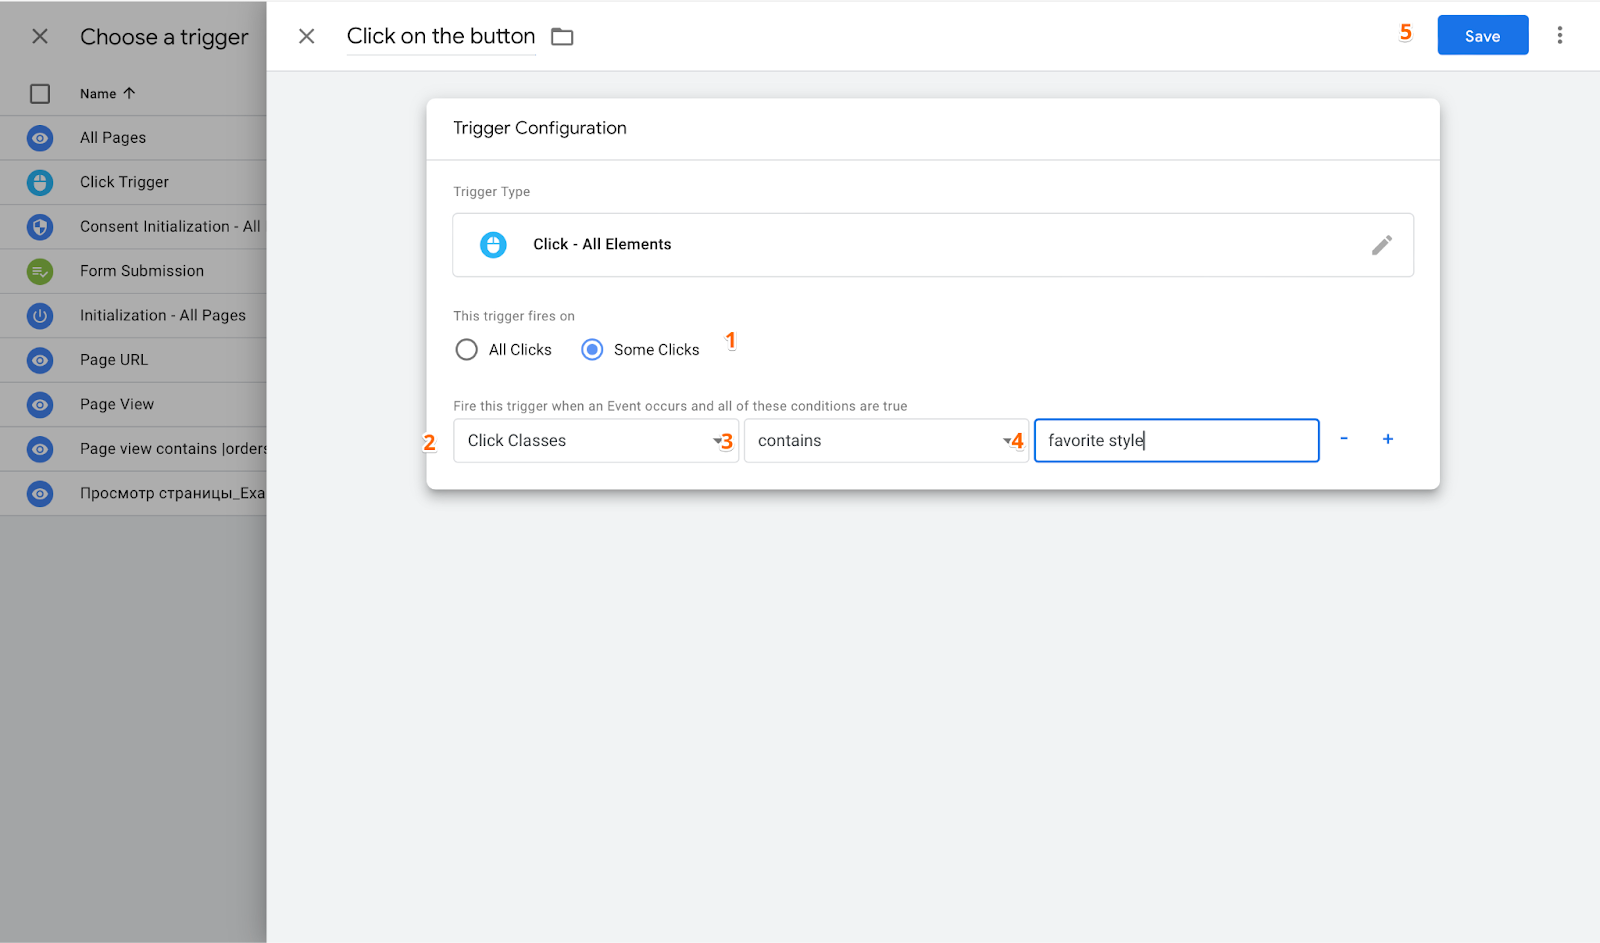Click the plus icon to add condition

pos(1388,439)
